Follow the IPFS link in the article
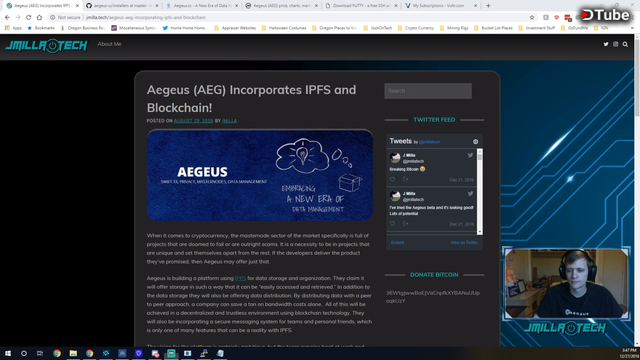This screenshot has height=360, width=640. coord(240,278)
